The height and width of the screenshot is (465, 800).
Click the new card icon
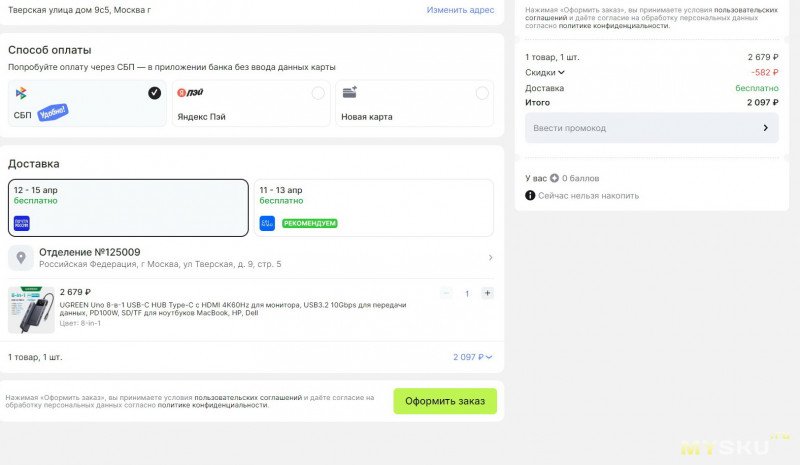click(x=350, y=92)
